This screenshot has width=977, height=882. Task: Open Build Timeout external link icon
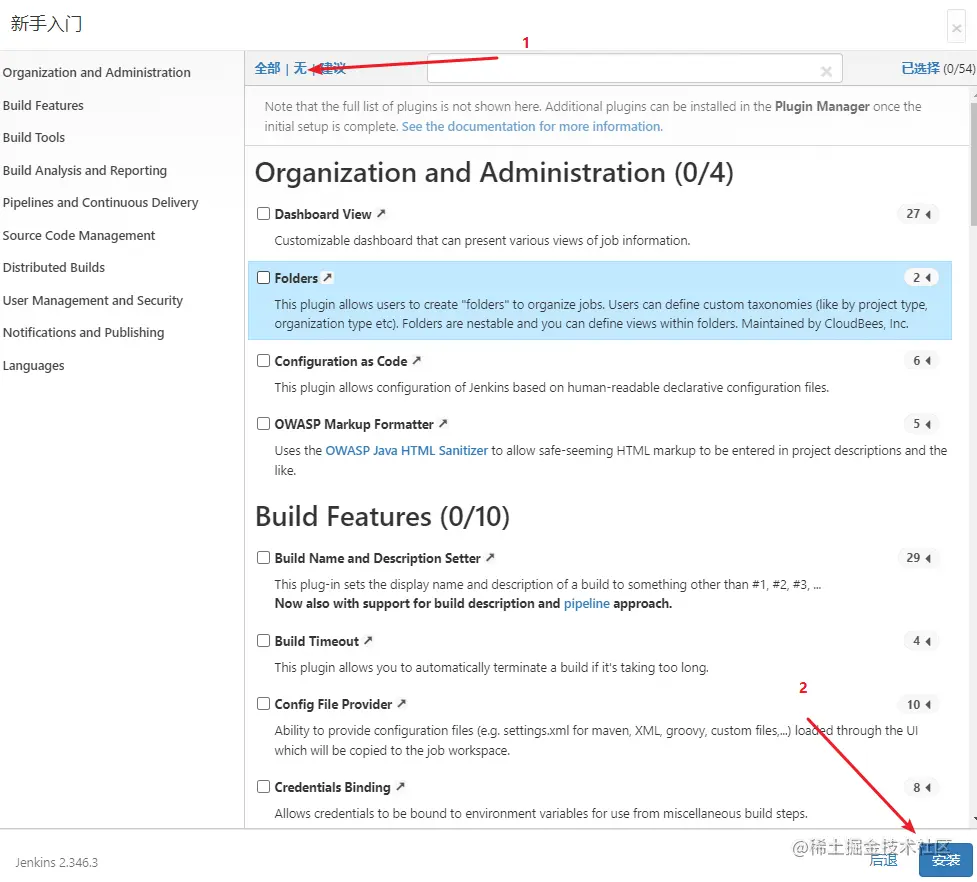(368, 640)
